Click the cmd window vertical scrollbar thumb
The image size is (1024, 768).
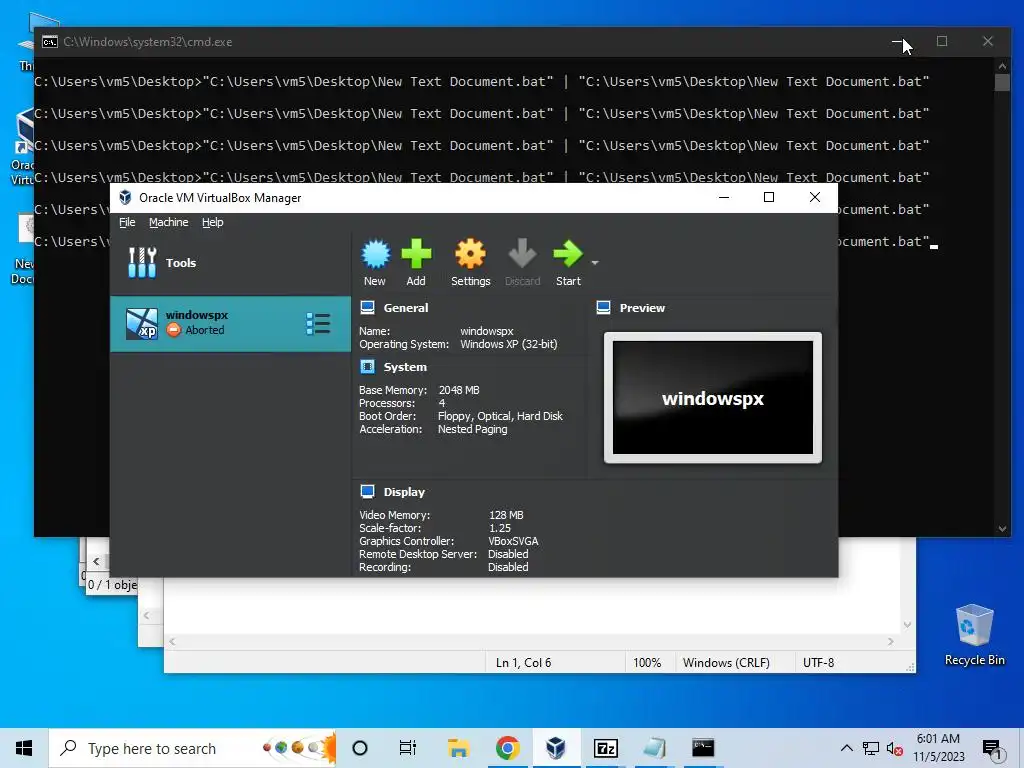pyautogui.click(x=1002, y=82)
